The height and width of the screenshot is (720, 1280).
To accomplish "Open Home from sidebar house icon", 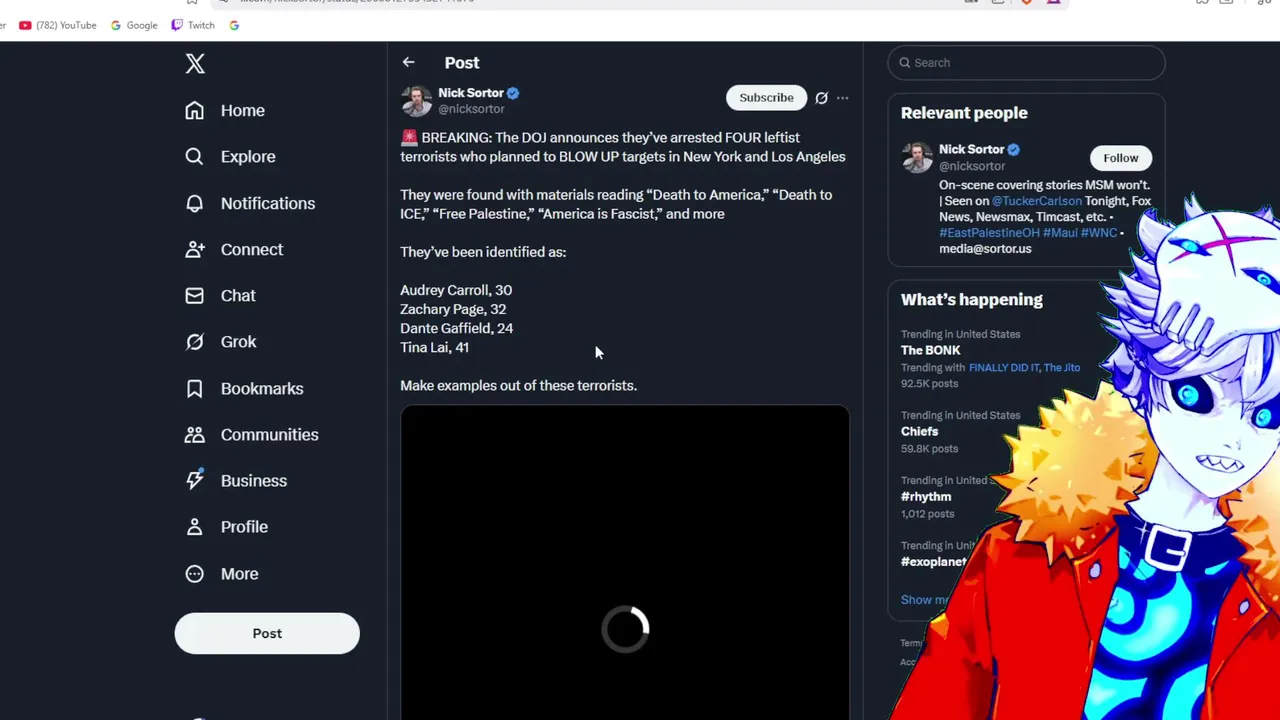I will (x=195, y=111).
